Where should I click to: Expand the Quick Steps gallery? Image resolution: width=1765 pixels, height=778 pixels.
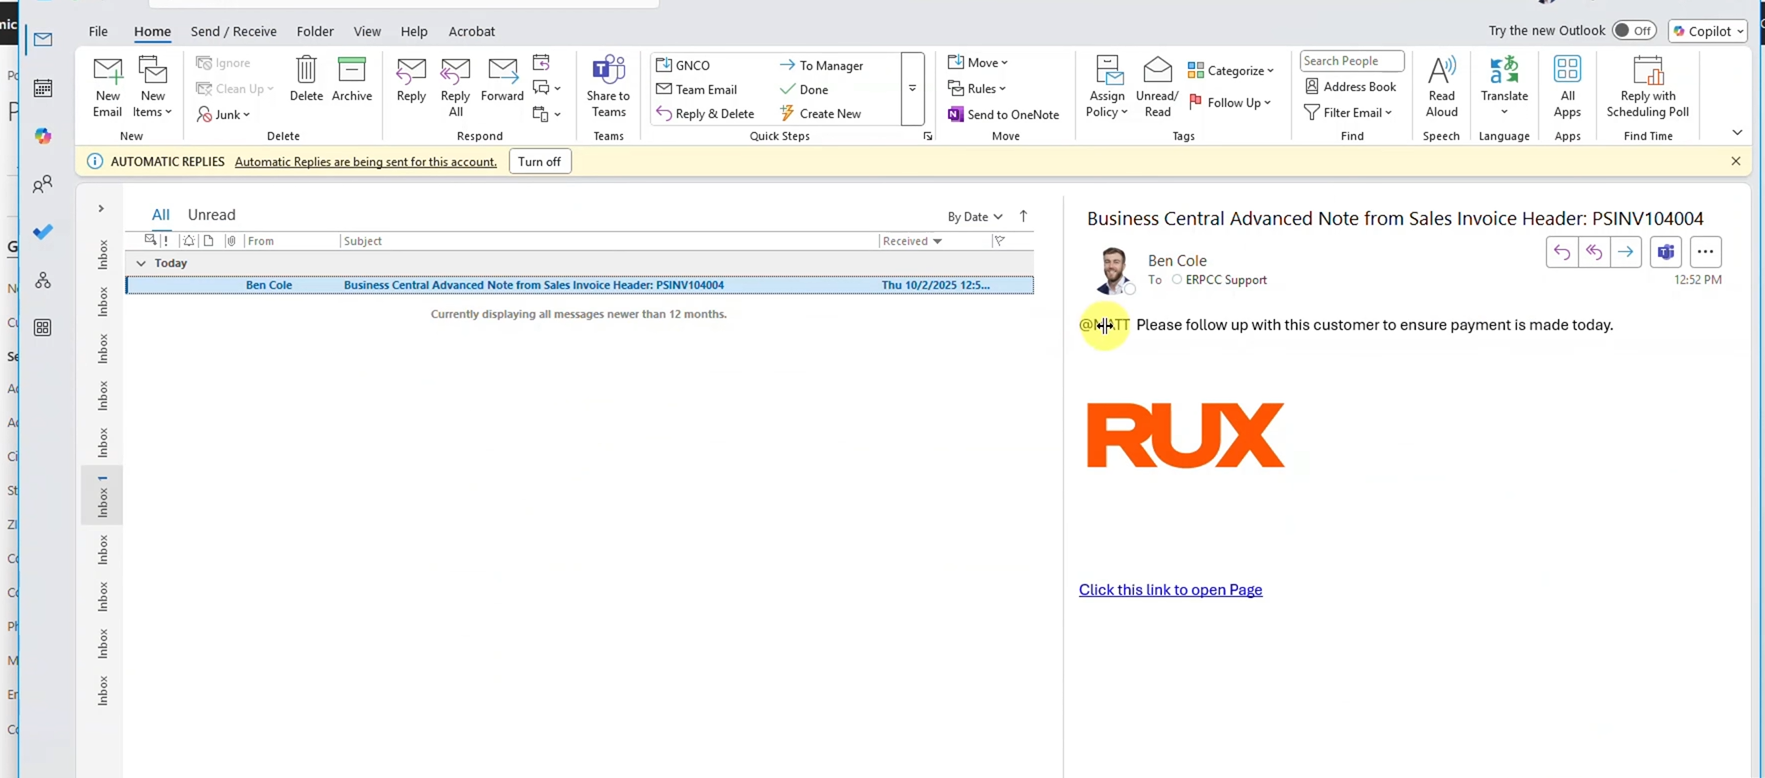(912, 89)
